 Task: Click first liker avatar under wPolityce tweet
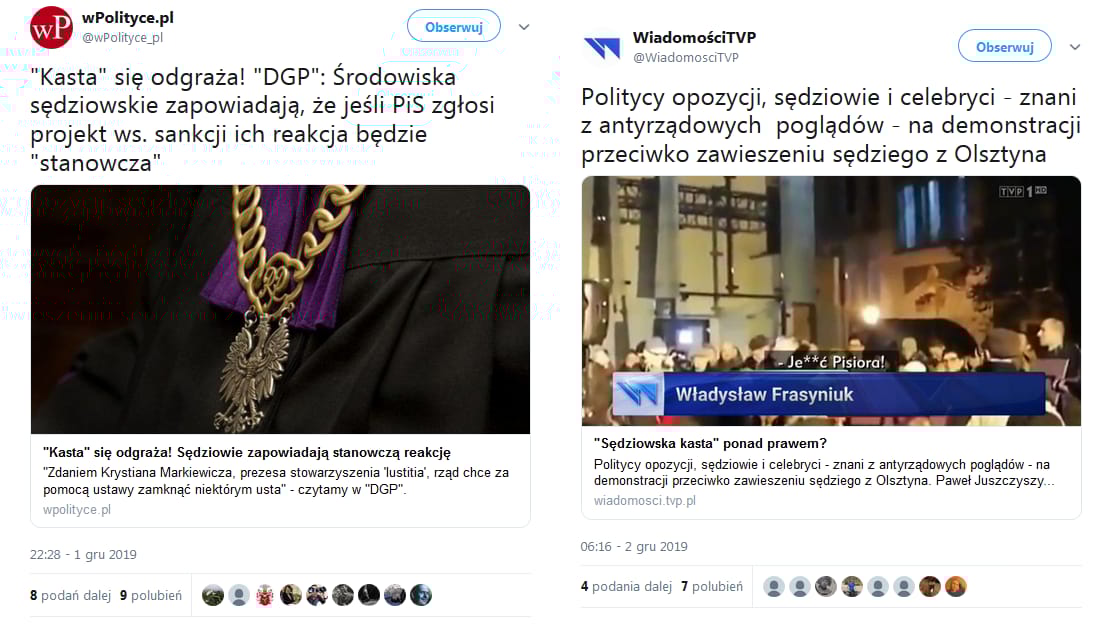213,595
